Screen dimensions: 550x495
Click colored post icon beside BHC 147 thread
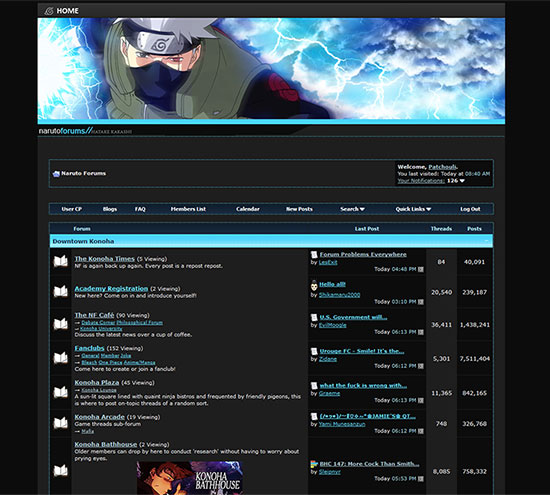click(x=314, y=464)
